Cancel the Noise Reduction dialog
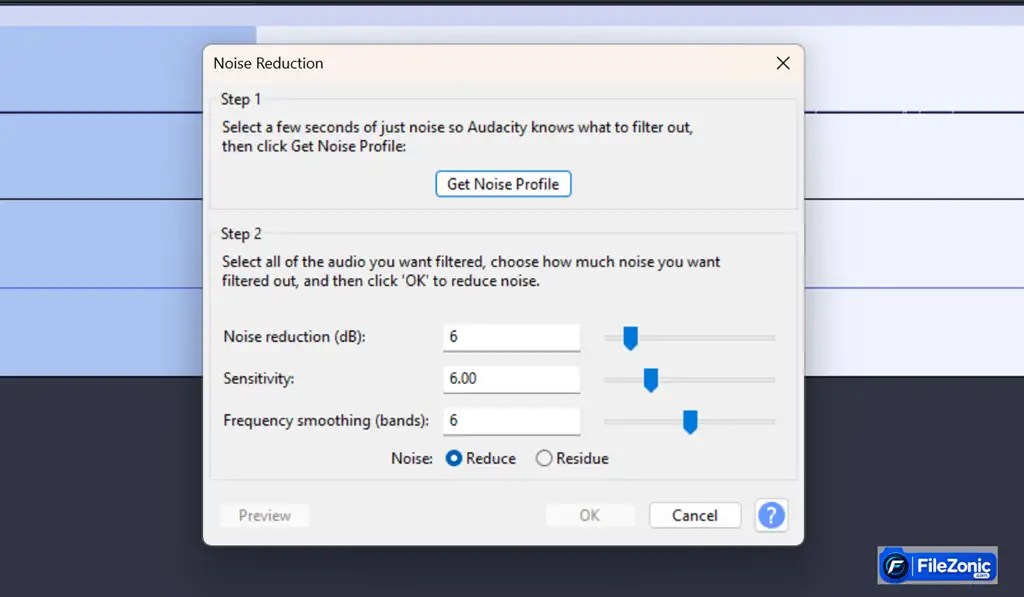The image size is (1024, 597). pyautogui.click(x=695, y=515)
